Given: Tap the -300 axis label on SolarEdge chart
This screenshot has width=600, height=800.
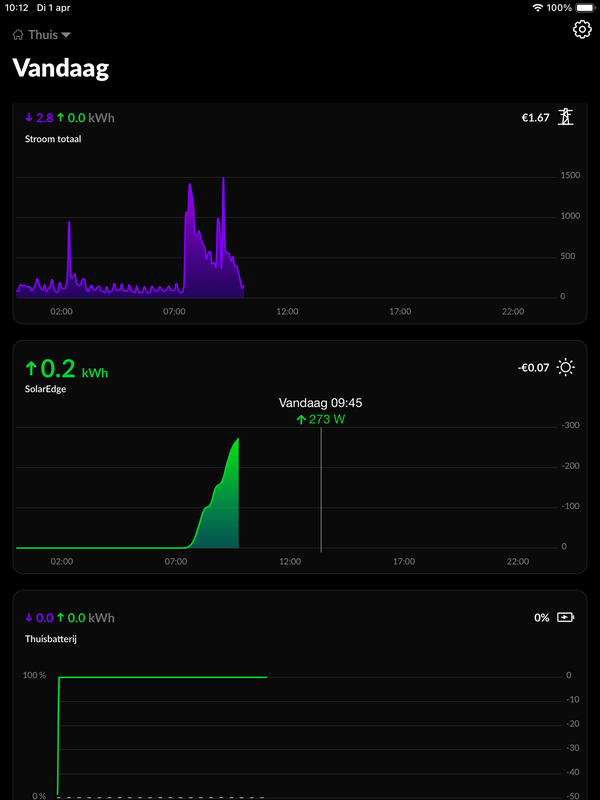Looking at the screenshot, I should pyautogui.click(x=570, y=426).
